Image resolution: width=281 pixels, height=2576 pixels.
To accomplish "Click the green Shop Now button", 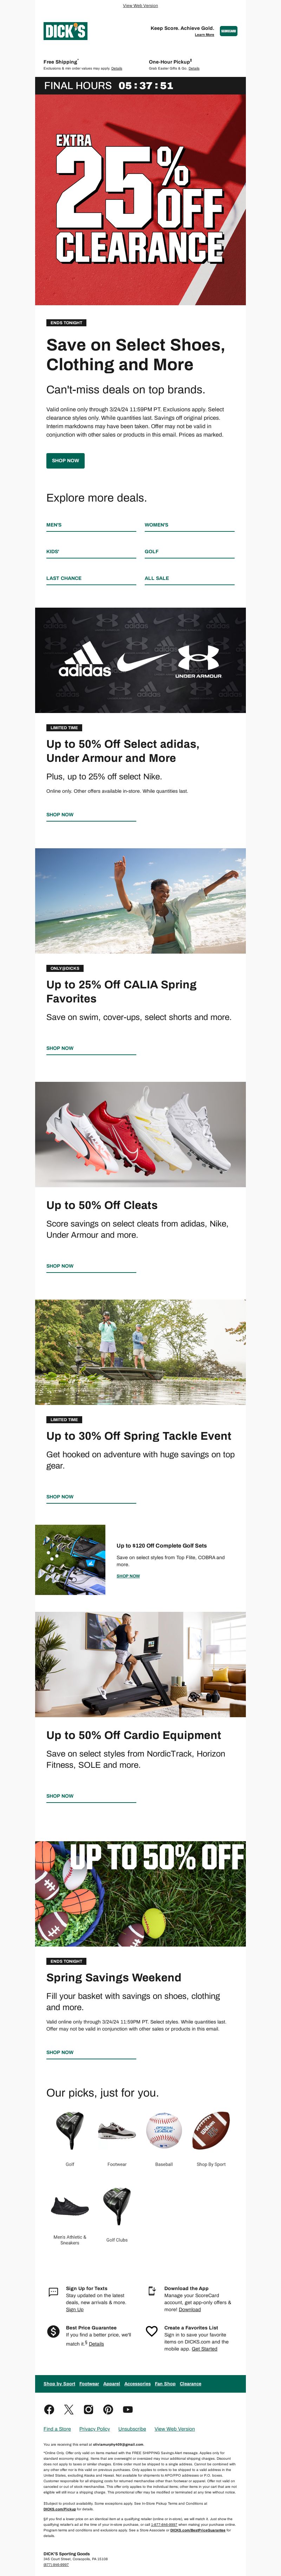I will tap(65, 461).
